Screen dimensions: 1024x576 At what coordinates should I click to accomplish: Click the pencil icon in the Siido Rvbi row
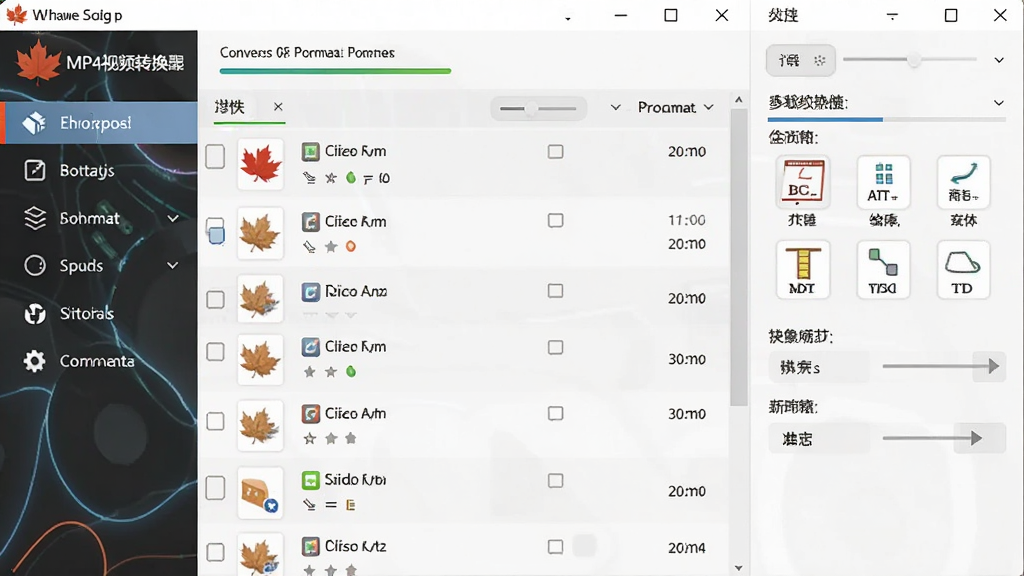point(310,504)
